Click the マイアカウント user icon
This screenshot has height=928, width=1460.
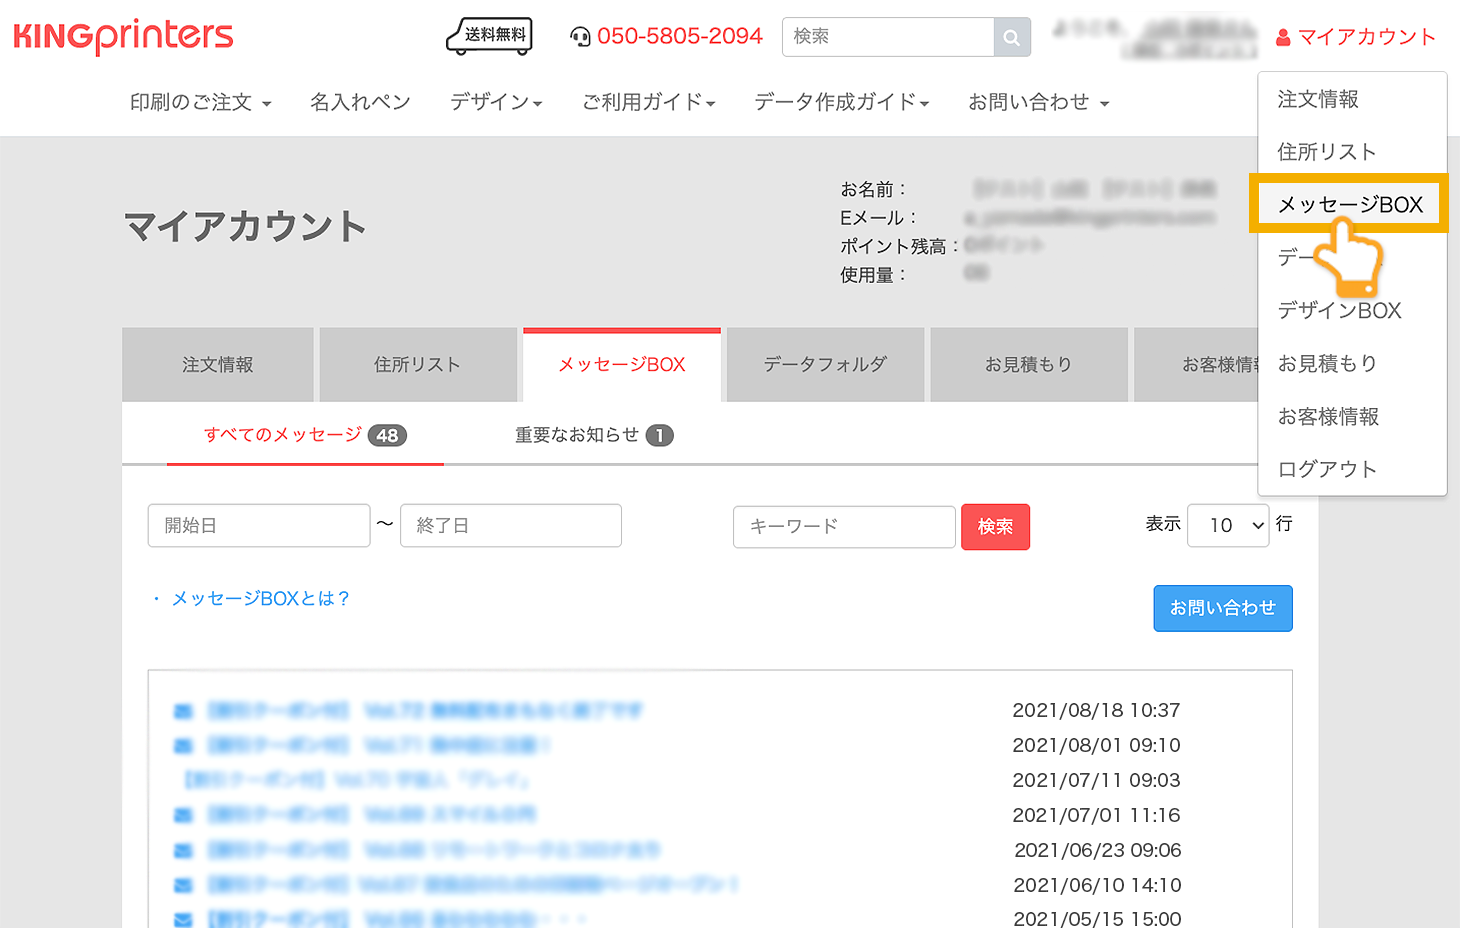pyautogui.click(x=1283, y=38)
